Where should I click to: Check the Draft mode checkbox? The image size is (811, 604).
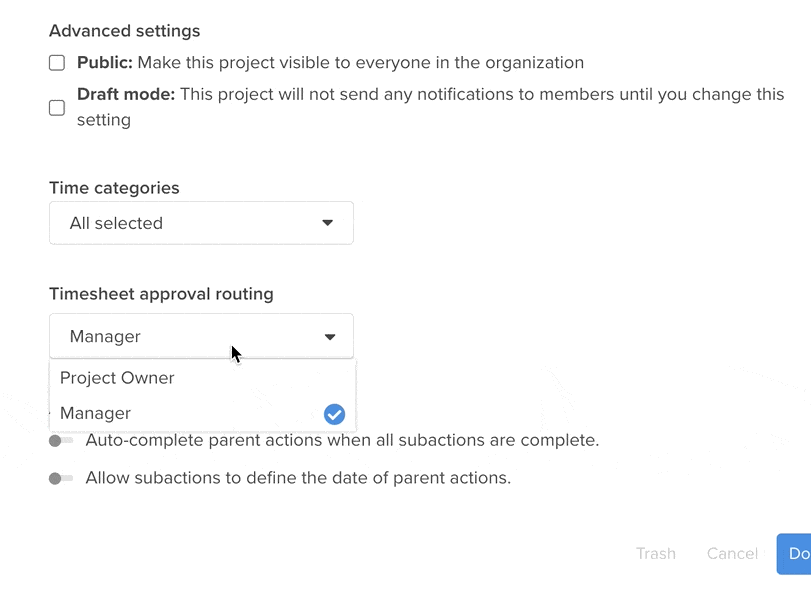57,107
